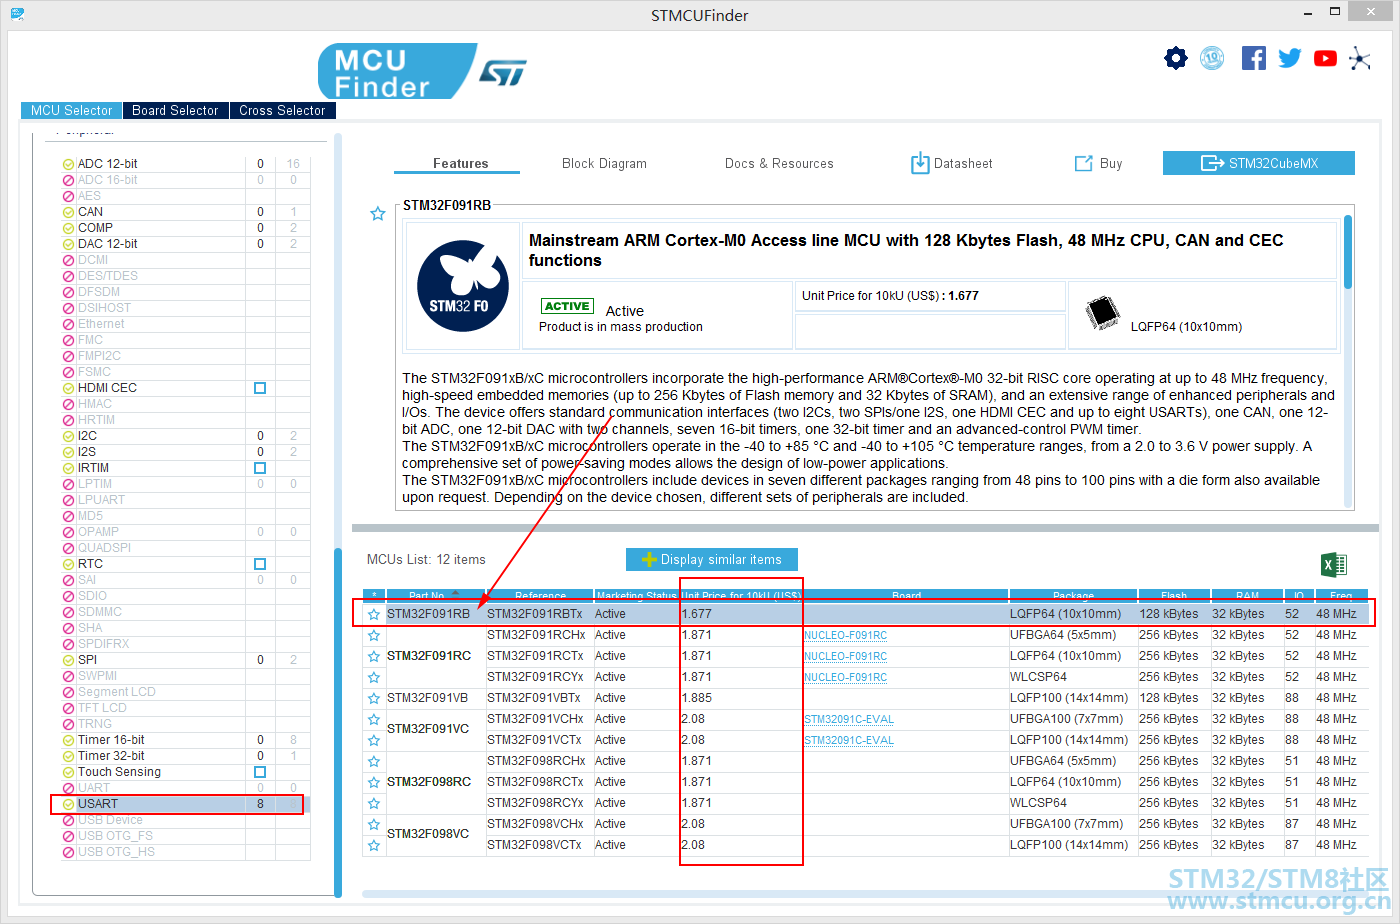The height and width of the screenshot is (924, 1400).
Task: Tick the Touch Sensing checkbox
Action: point(260,772)
